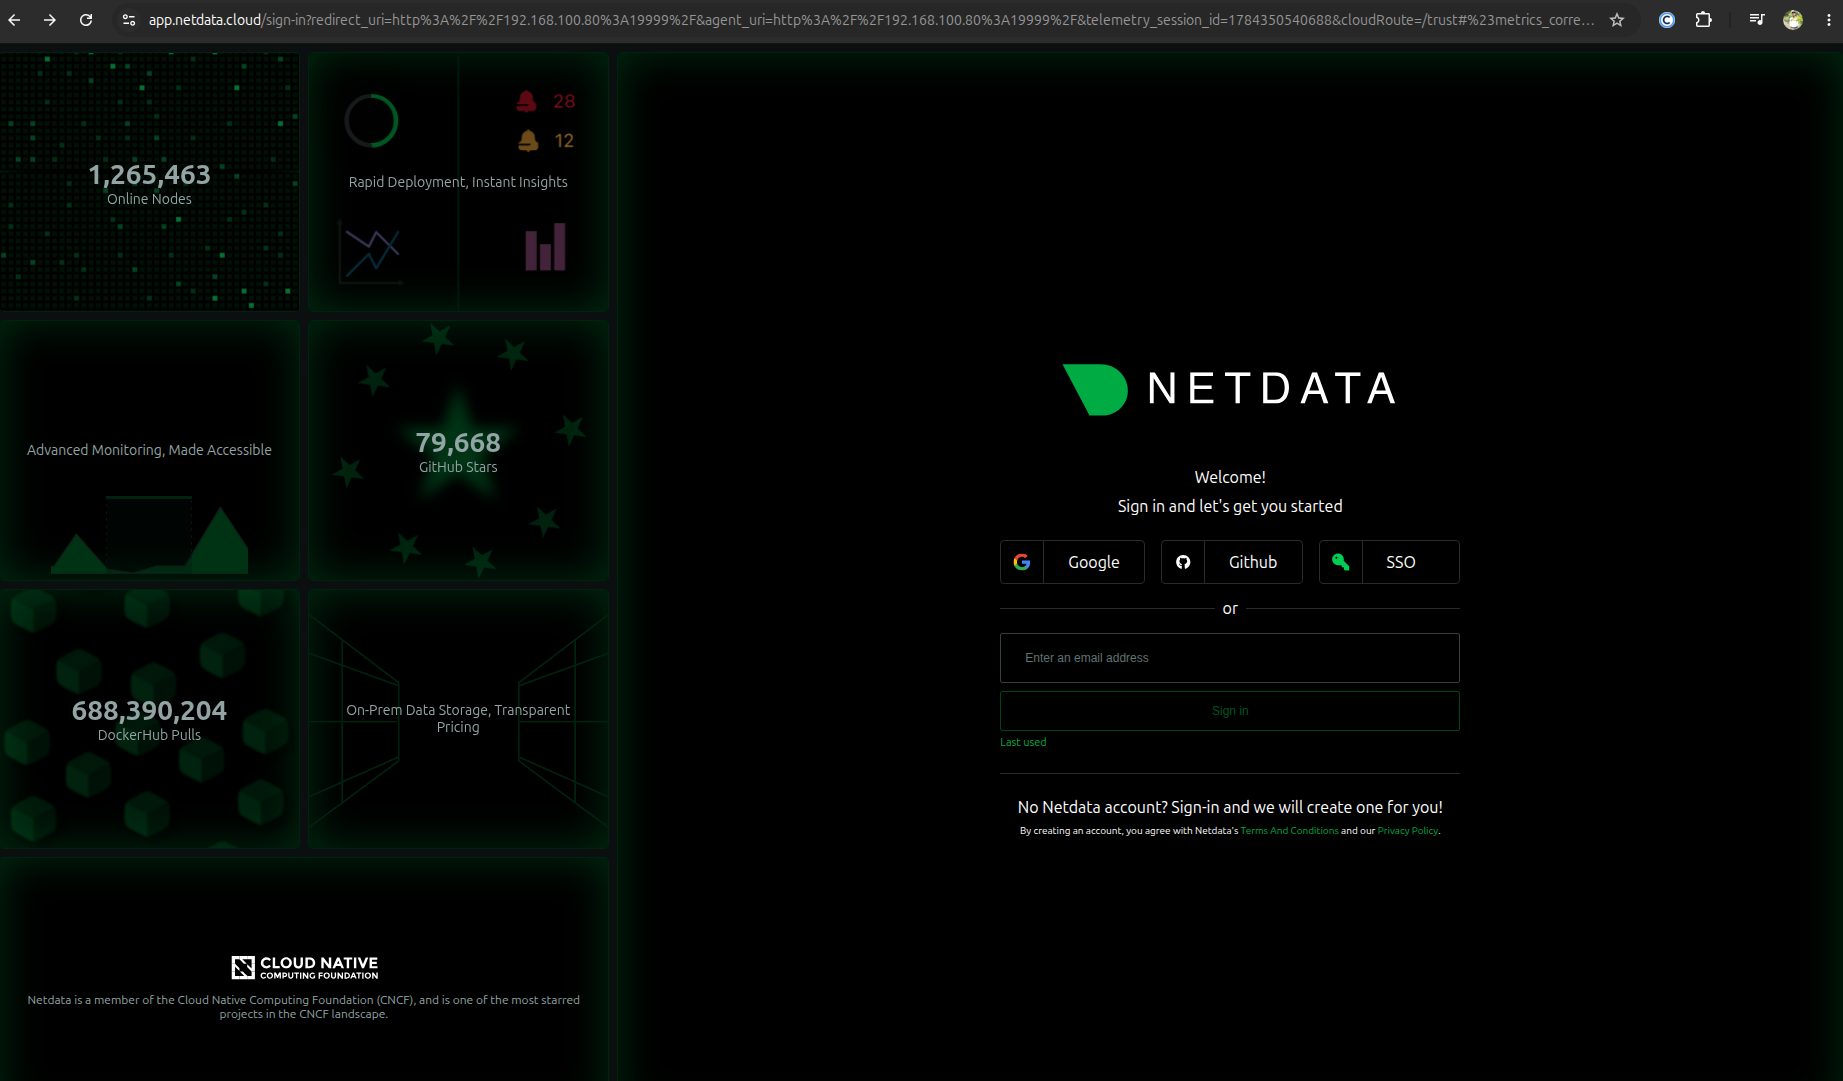This screenshot has width=1843, height=1081.
Task: Click the '79,668' GitHub Stars count
Action: pyautogui.click(x=458, y=443)
